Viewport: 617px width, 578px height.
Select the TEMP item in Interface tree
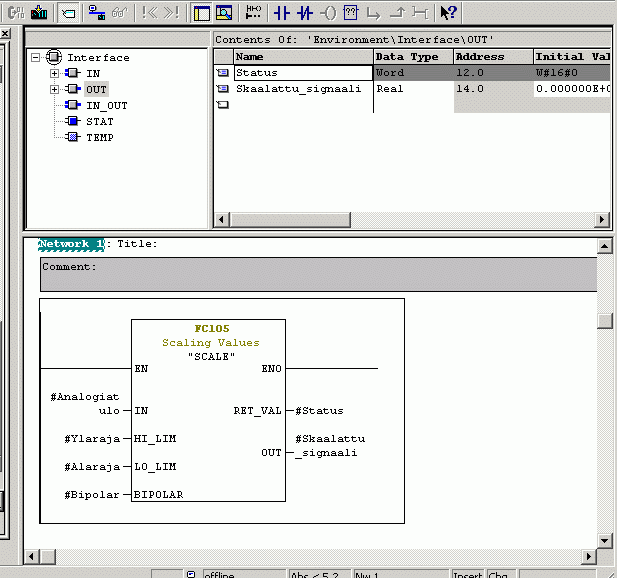99,137
